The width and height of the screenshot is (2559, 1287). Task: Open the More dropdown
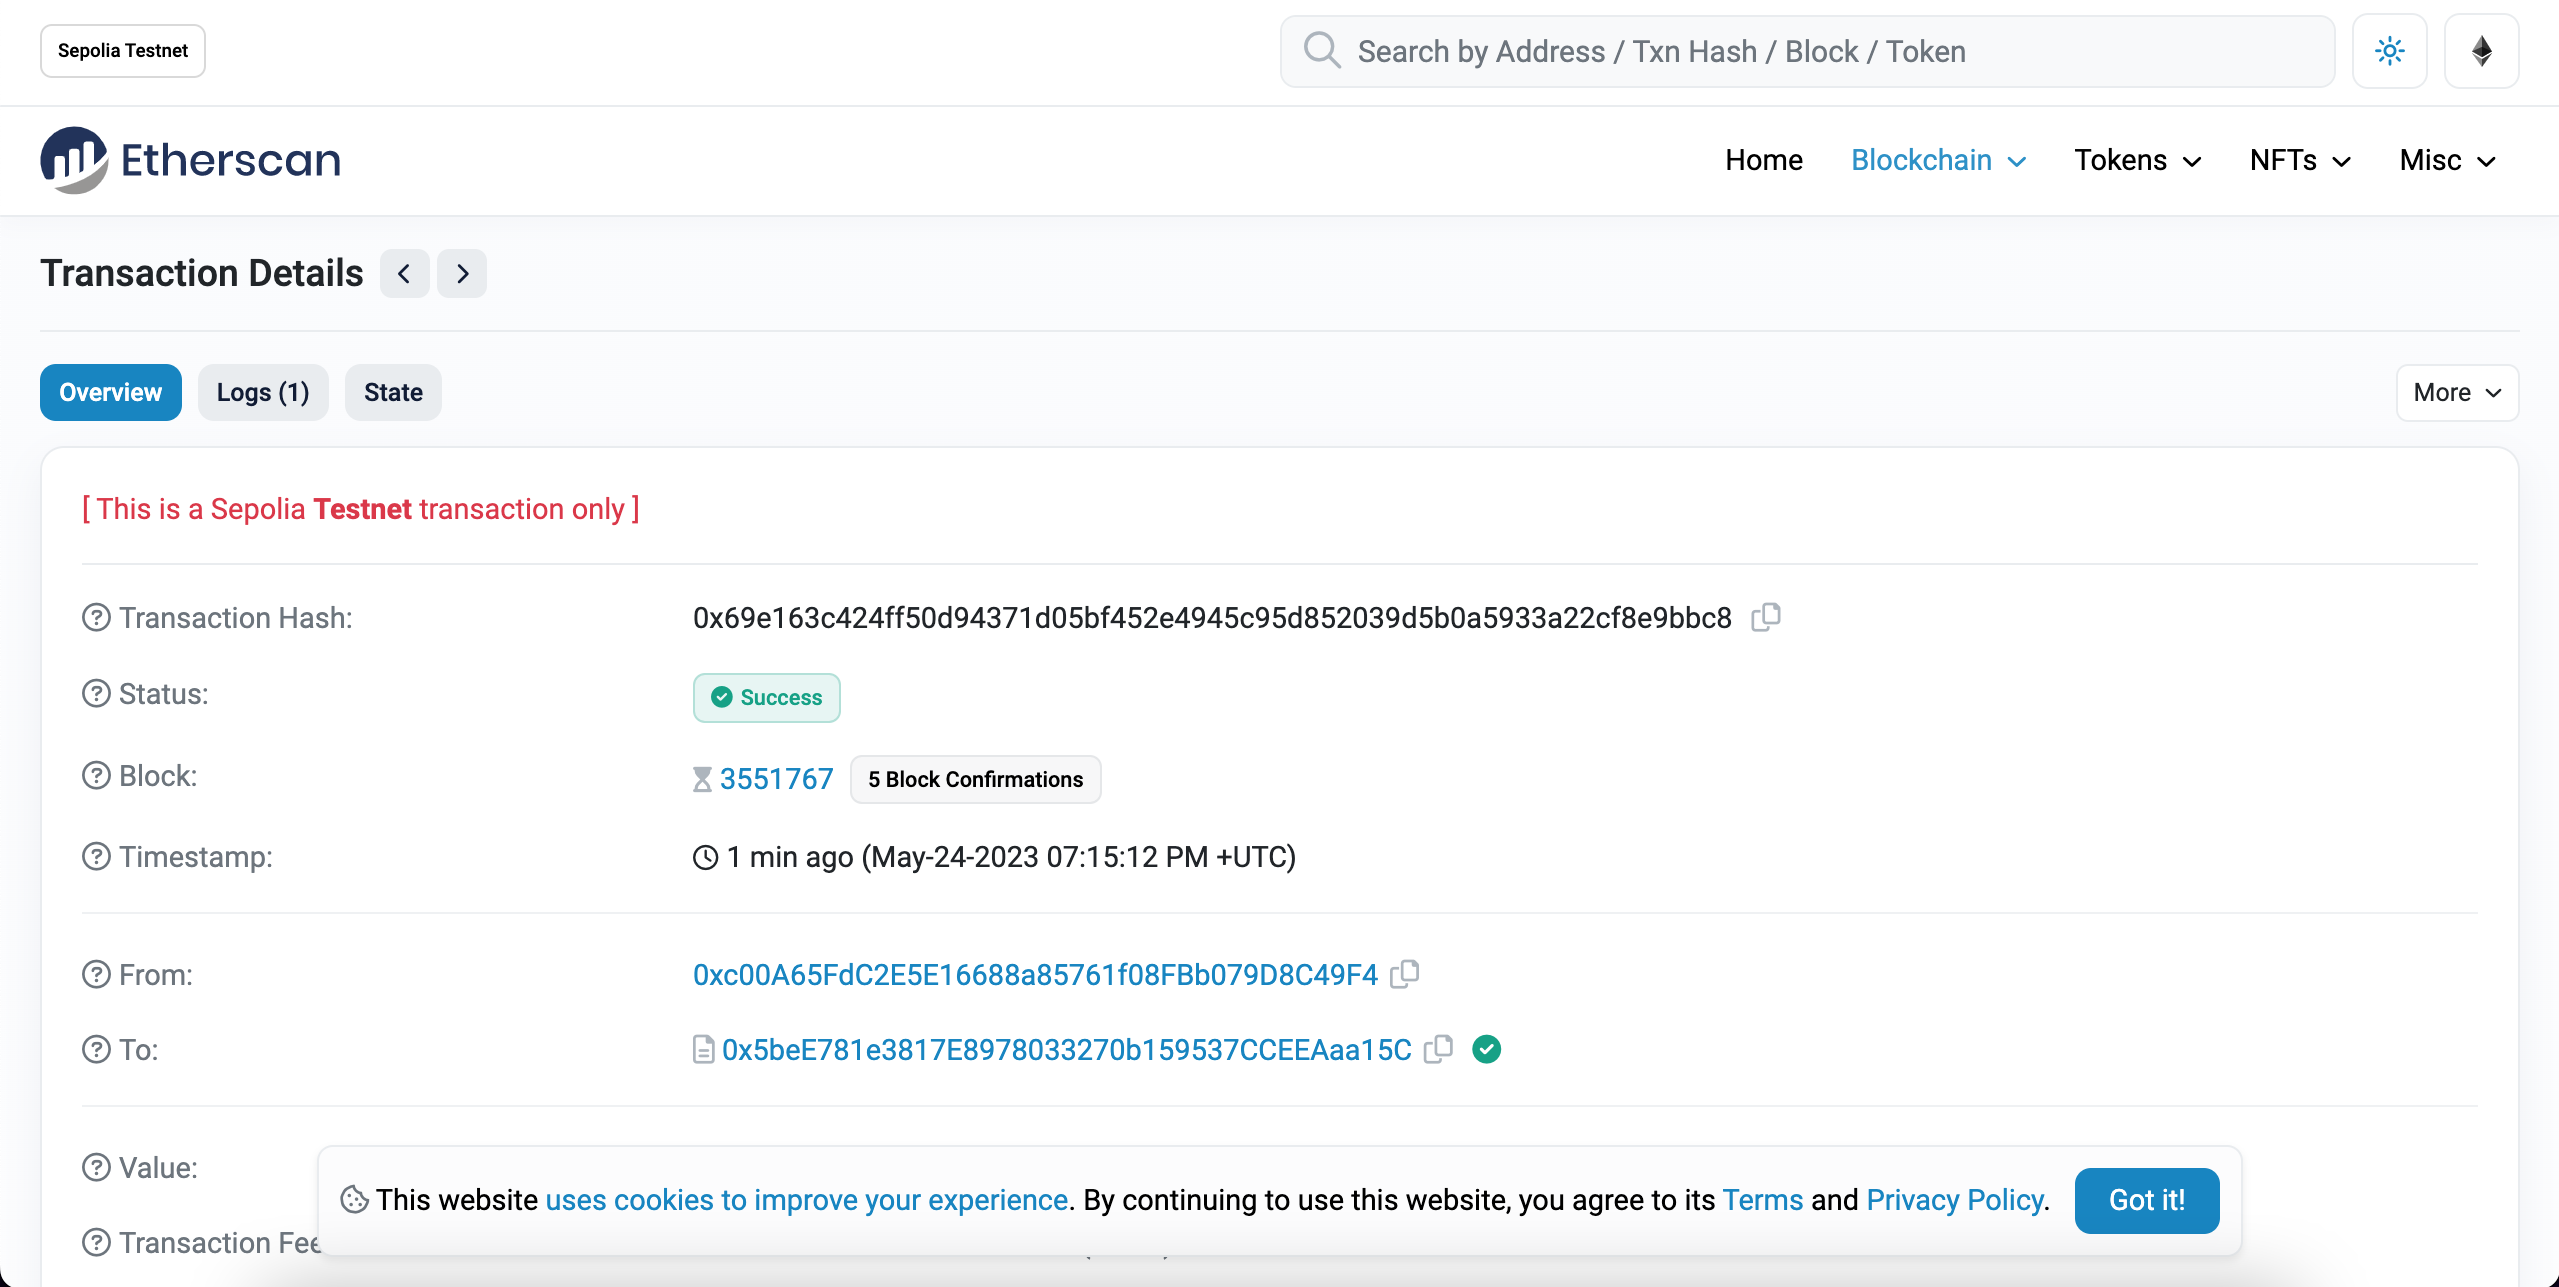pyautogui.click(x=2457, y=392)
